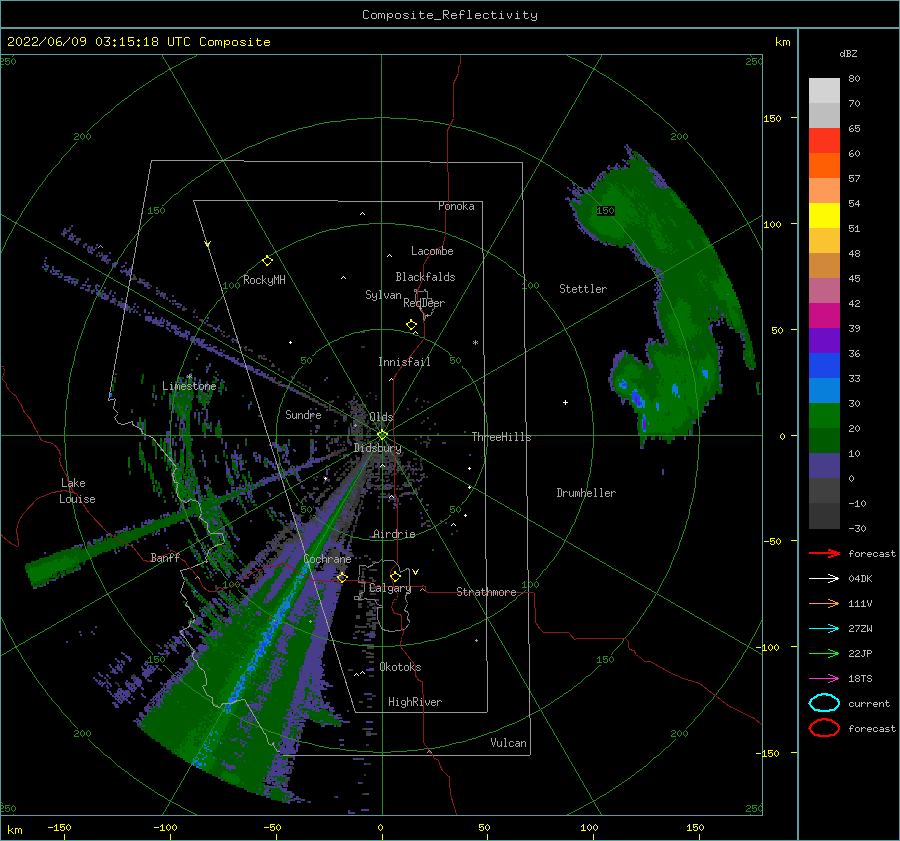The height and width of the screenshot is (841, 900).
Task: Click the blue 33-36 dBZ color swatch
Action: pyautogui.click(x=824, y=365)
